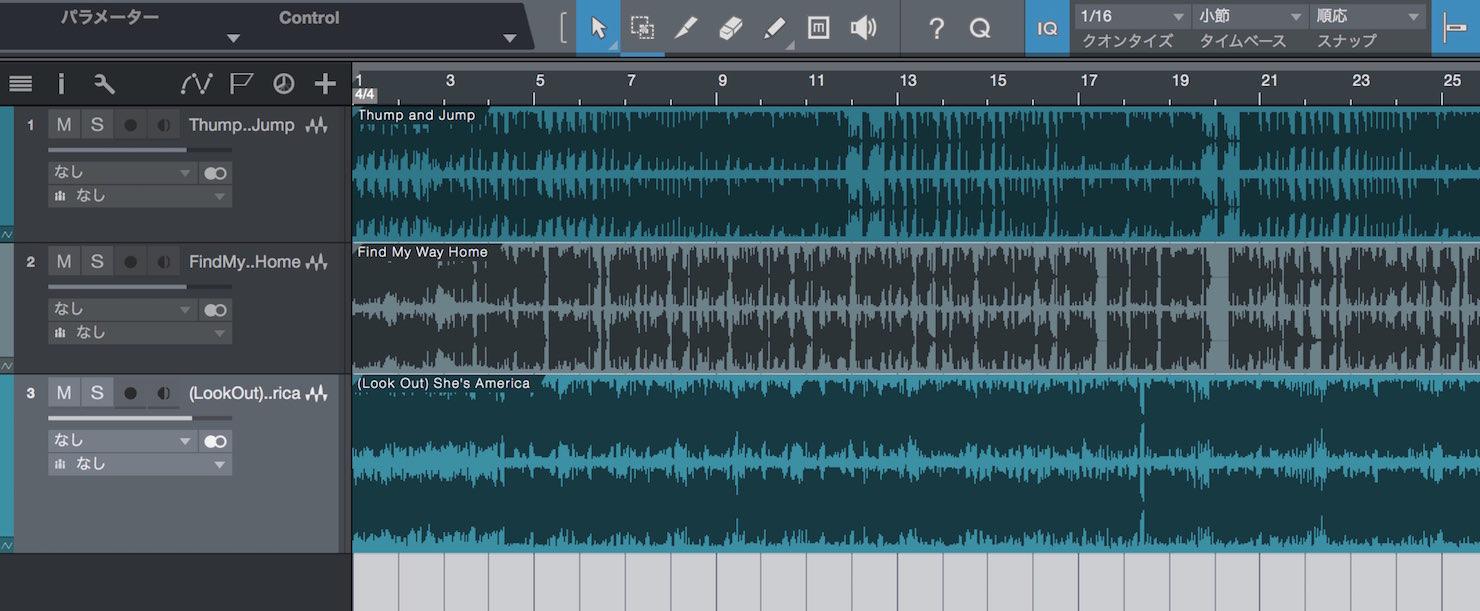Click waveform icon on FindMy..Home track
The image size is (1480, 611).
317,262
